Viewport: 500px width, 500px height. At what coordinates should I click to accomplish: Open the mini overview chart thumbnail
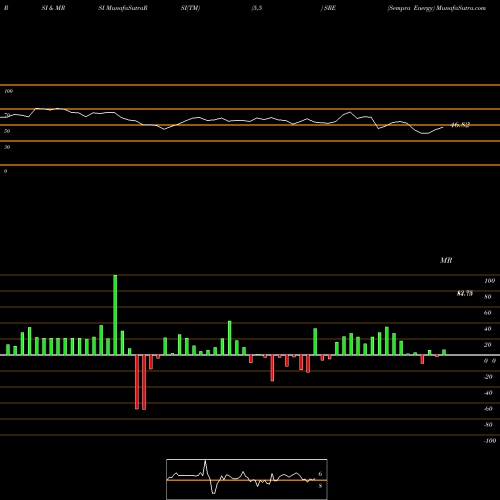(x=247, y=479)
